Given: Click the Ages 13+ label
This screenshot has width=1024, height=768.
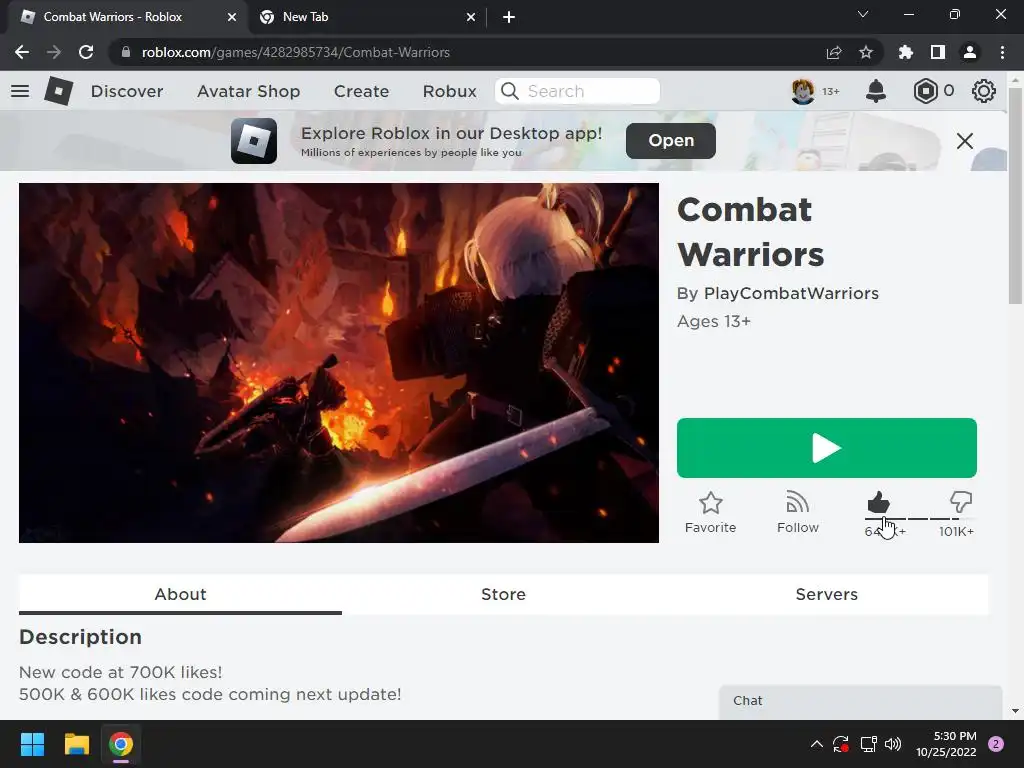Looking at the screenshot, I should [x=714, y=321].
